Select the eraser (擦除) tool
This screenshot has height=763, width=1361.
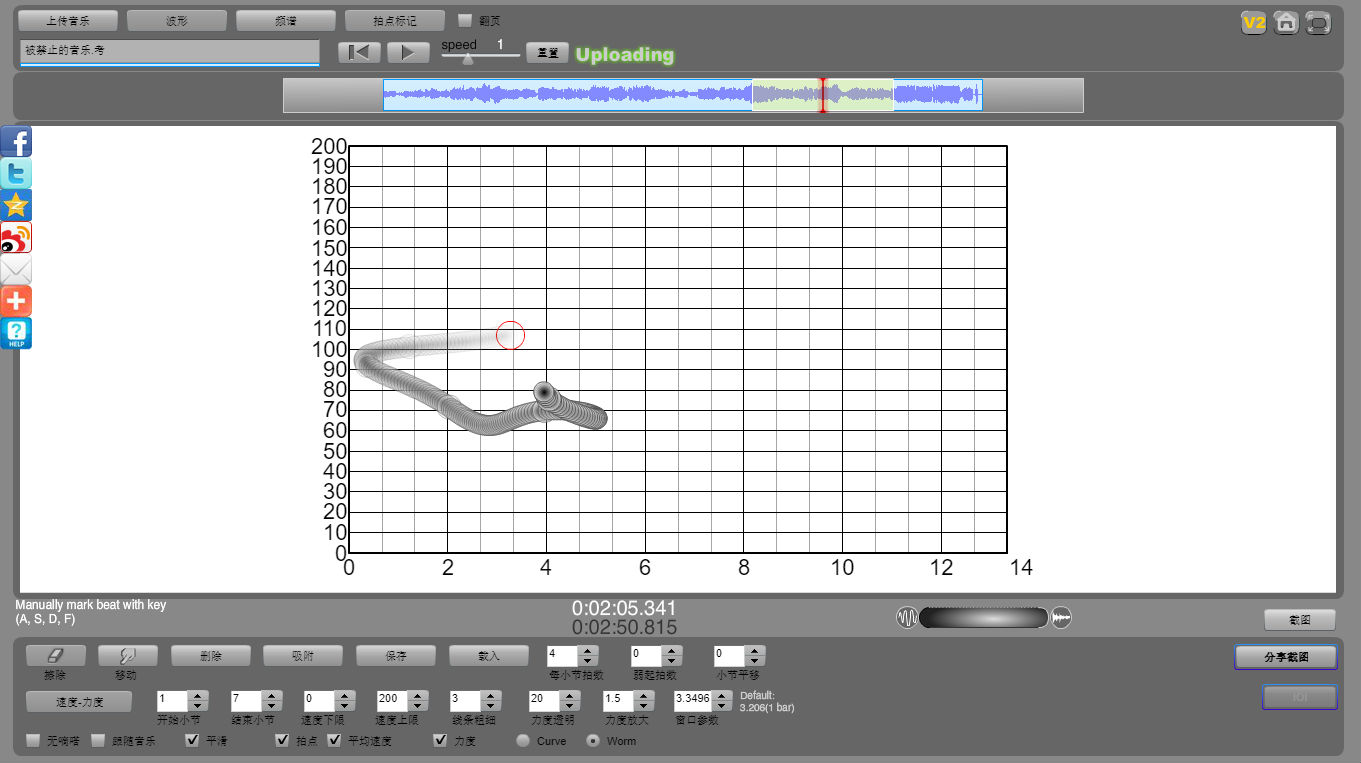pyautogui.click(x=55, y=655)
